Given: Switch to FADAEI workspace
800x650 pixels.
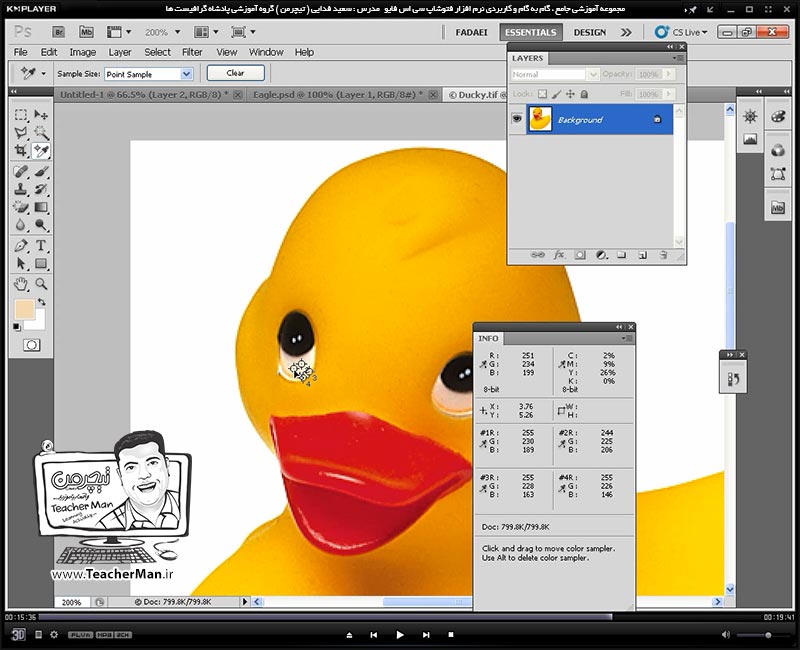Looking at the screenshot, I should click(x=471, y=32).
